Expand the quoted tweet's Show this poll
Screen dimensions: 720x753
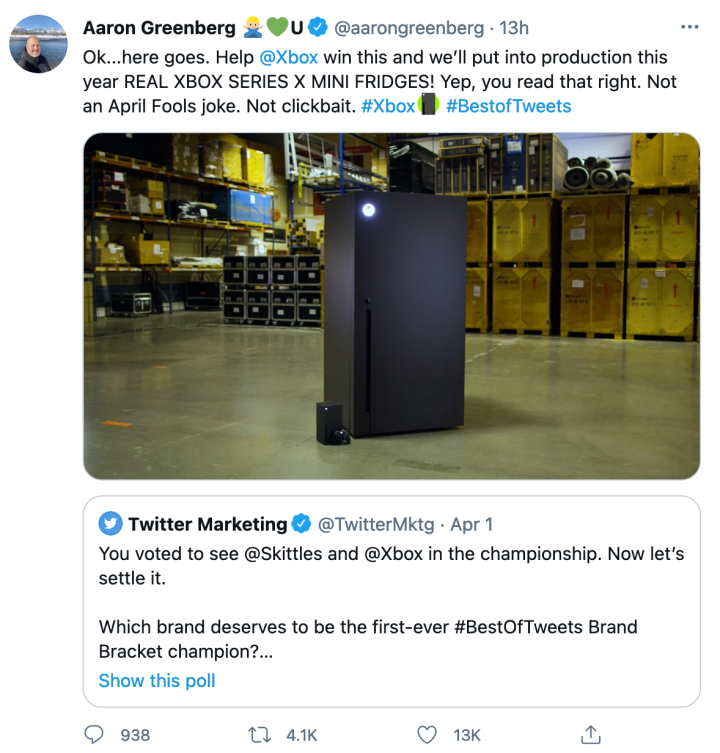point(157,681)
